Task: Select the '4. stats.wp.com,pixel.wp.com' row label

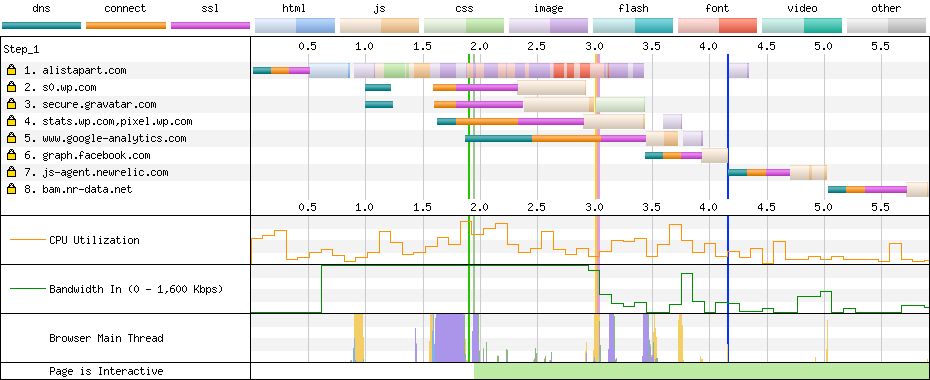Action: (x=108, y=122)
